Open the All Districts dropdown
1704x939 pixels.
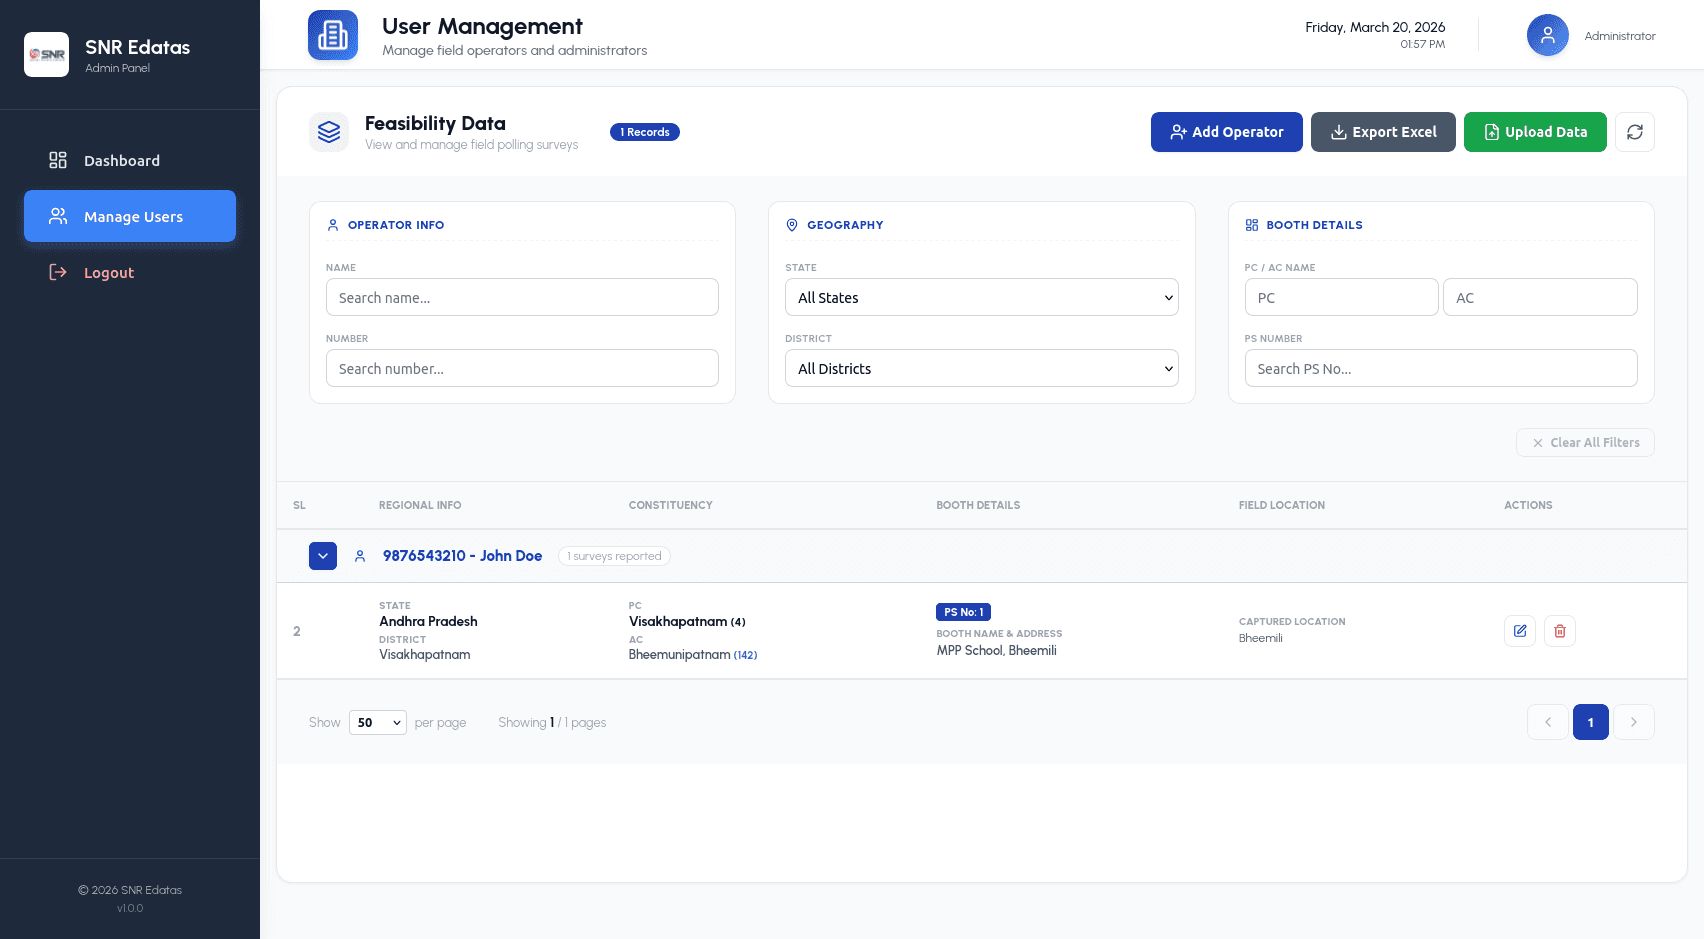981,368
